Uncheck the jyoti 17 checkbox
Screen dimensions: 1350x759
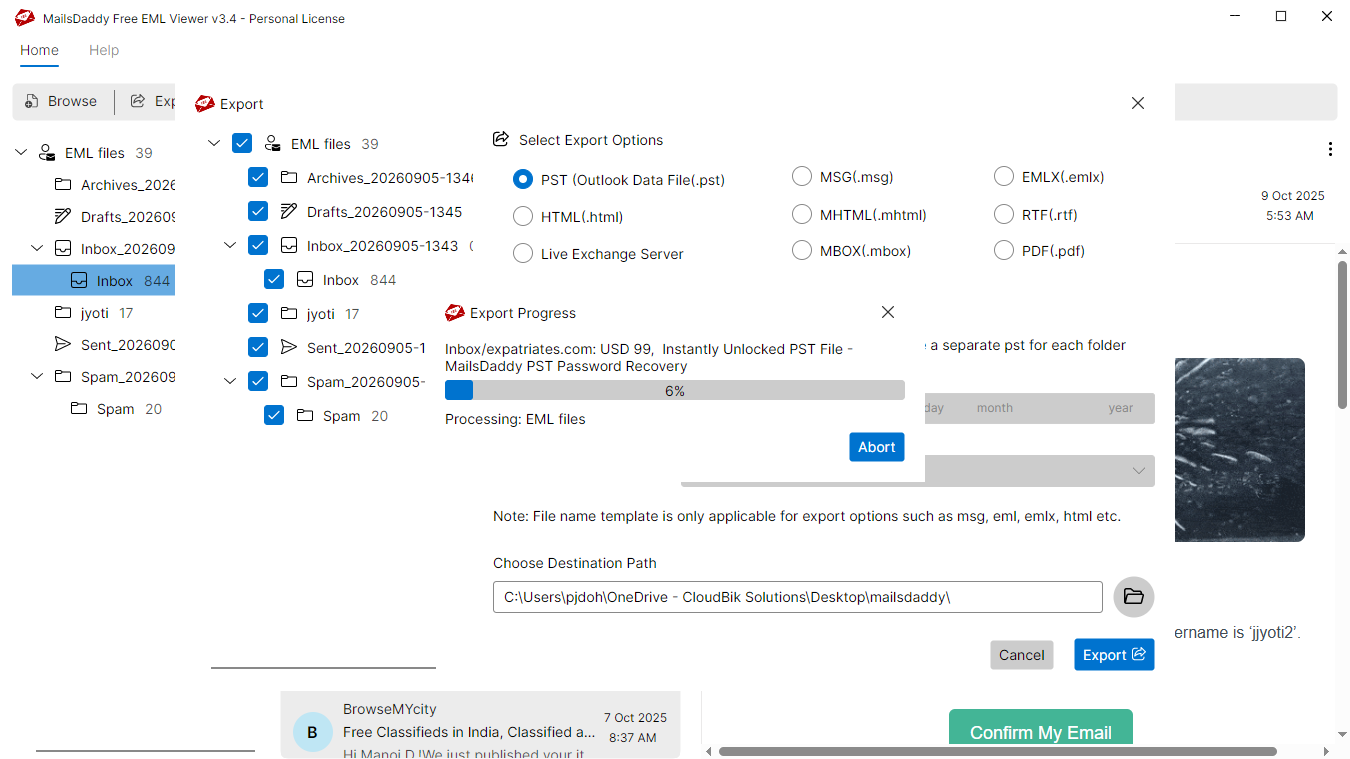click(x=258, y=313)
